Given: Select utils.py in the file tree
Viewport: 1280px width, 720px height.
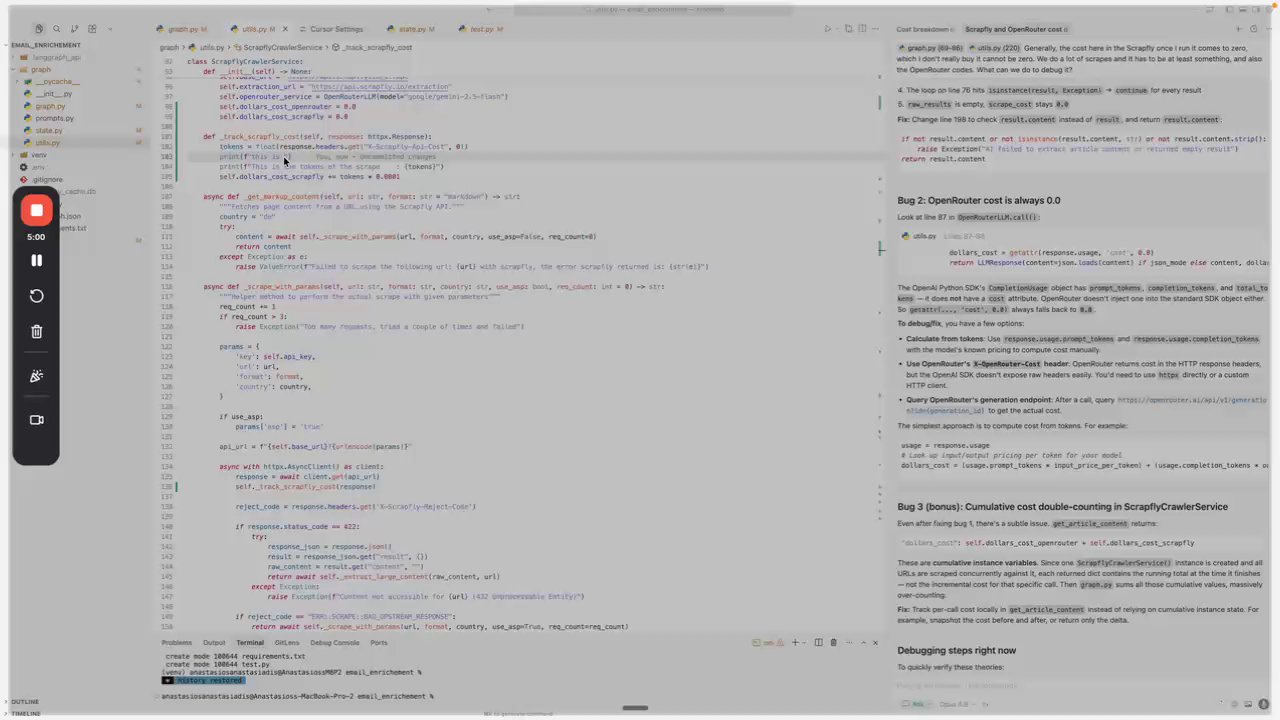Looking at the screenshot, I should point(48,142).
